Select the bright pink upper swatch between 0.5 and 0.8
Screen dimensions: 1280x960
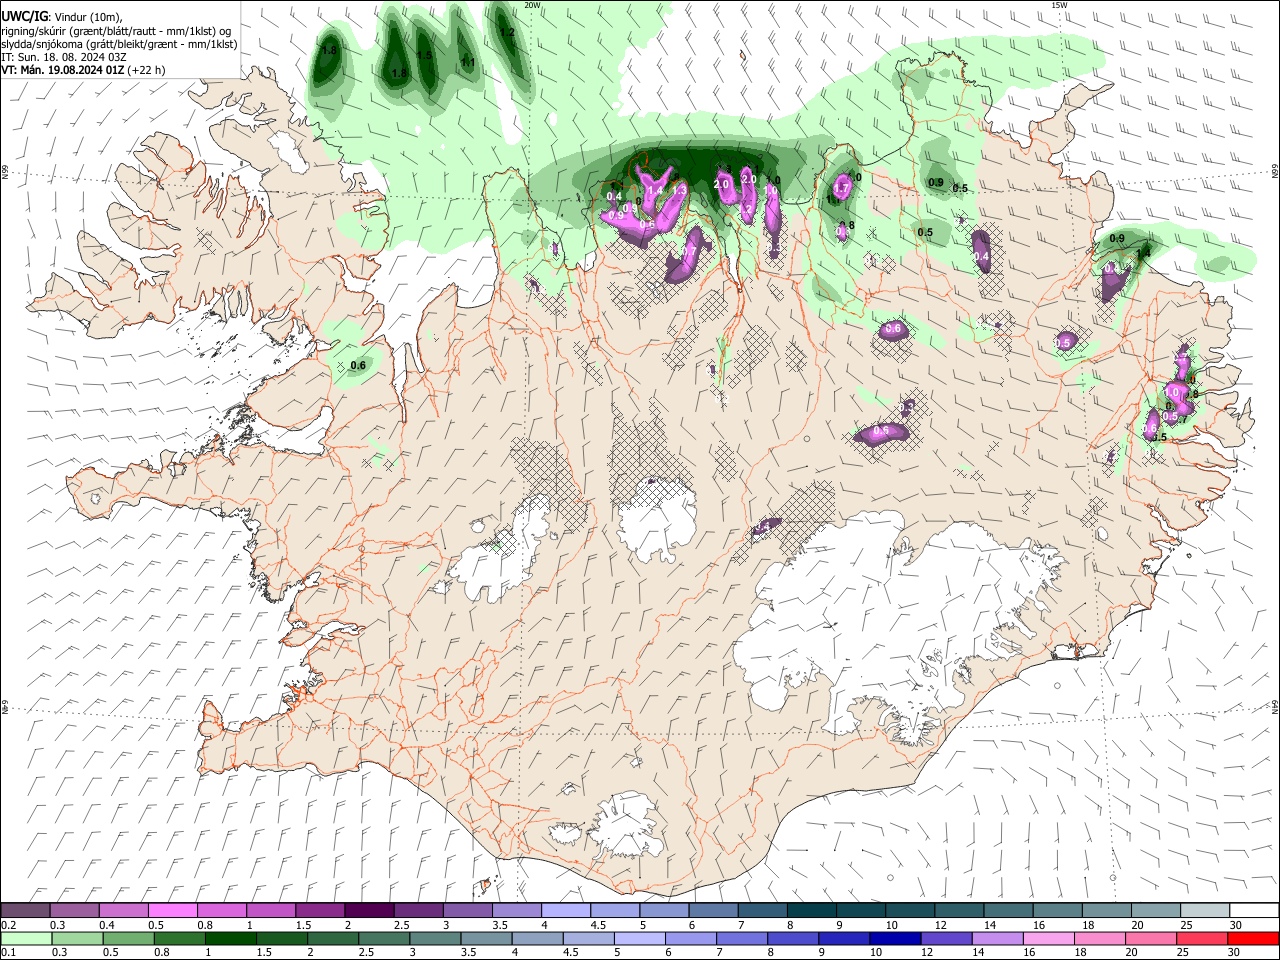172,910
